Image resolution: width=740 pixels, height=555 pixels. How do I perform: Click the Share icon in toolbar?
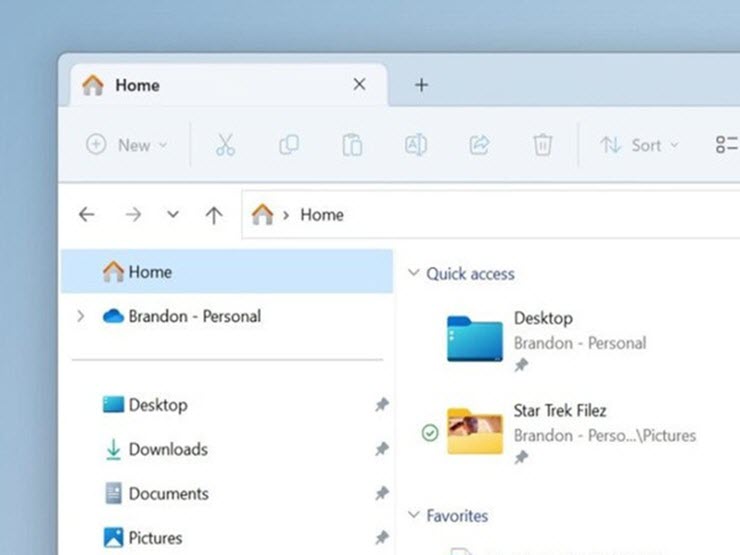pyautogui.click(x=479, y=145)
